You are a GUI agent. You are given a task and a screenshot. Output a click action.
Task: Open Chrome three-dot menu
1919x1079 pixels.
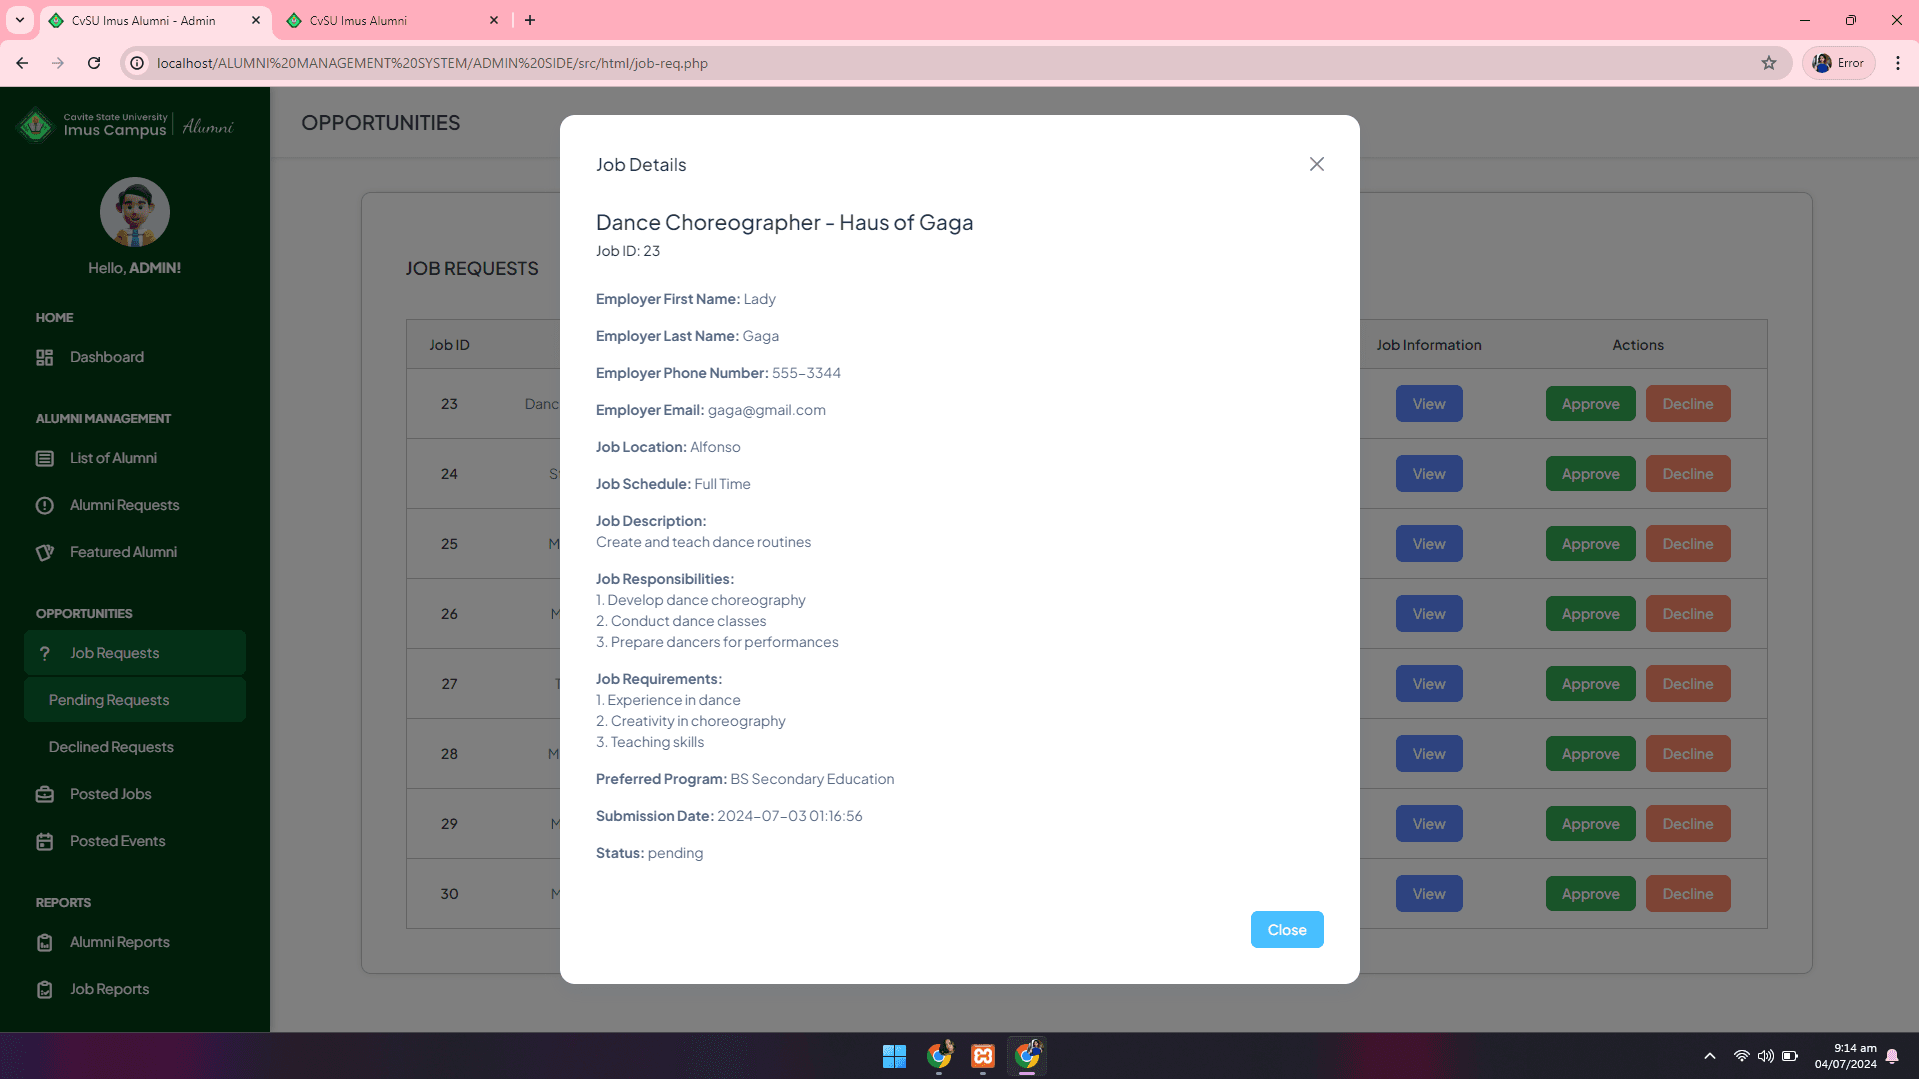pos(1897,63)
